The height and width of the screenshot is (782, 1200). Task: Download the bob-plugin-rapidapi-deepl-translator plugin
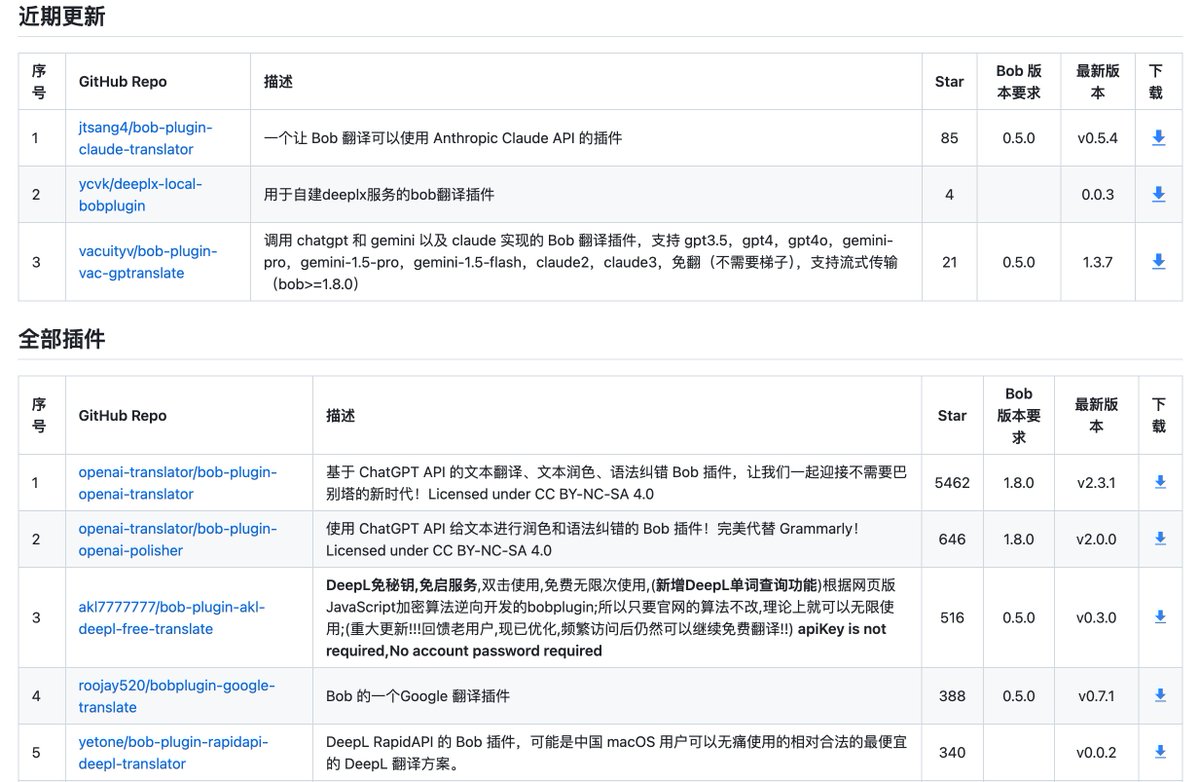(1160, 751)
